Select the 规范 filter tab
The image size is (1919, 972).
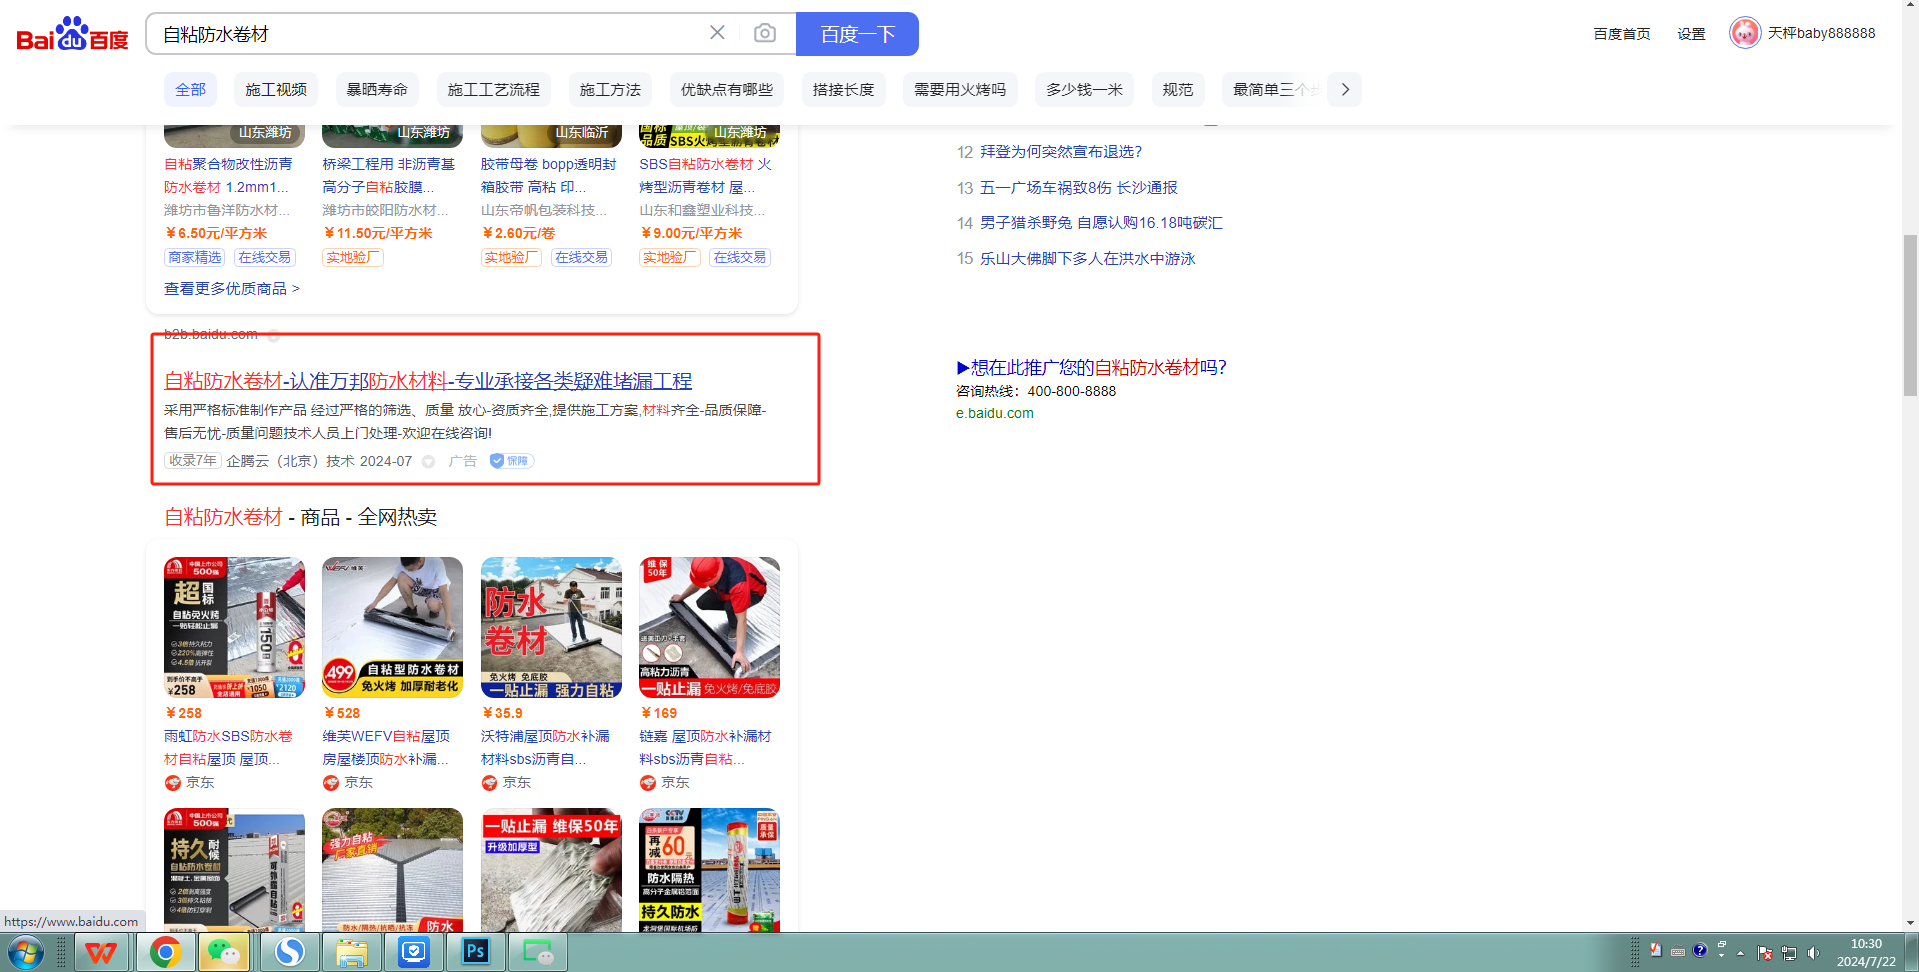tap(1178, 89)
